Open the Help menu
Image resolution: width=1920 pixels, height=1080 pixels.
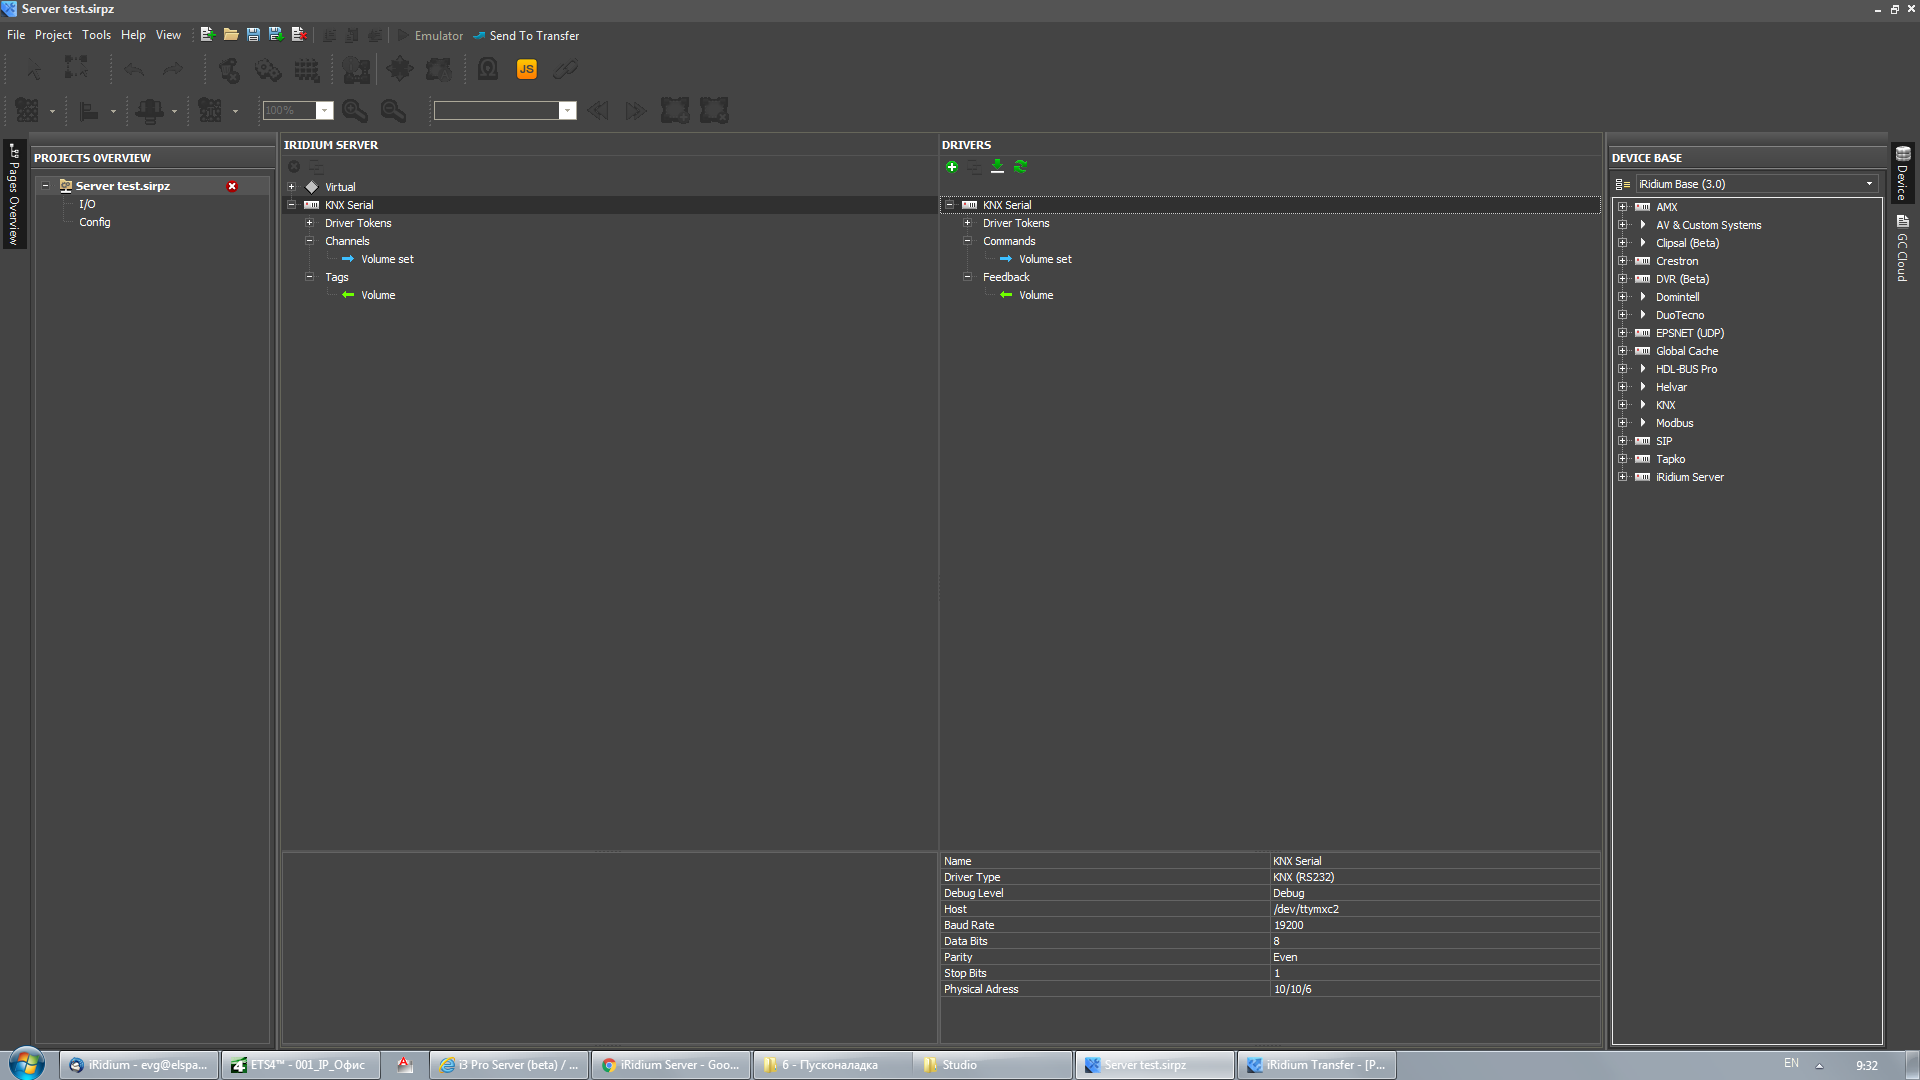pos(133,35)
